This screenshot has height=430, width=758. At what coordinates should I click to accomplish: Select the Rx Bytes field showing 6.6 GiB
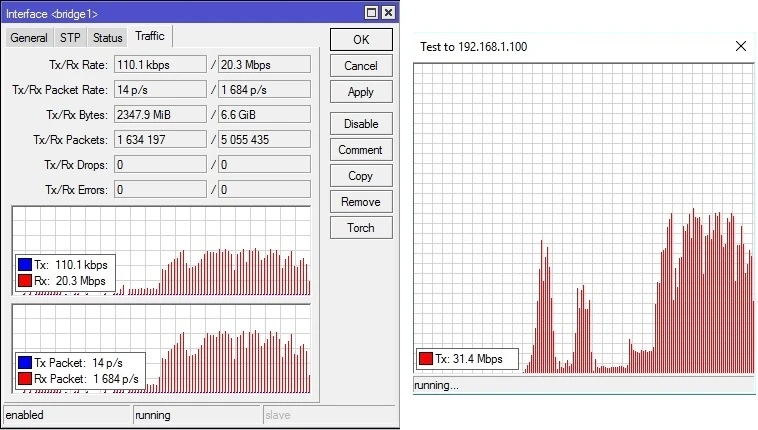click(x=264, y=115)
